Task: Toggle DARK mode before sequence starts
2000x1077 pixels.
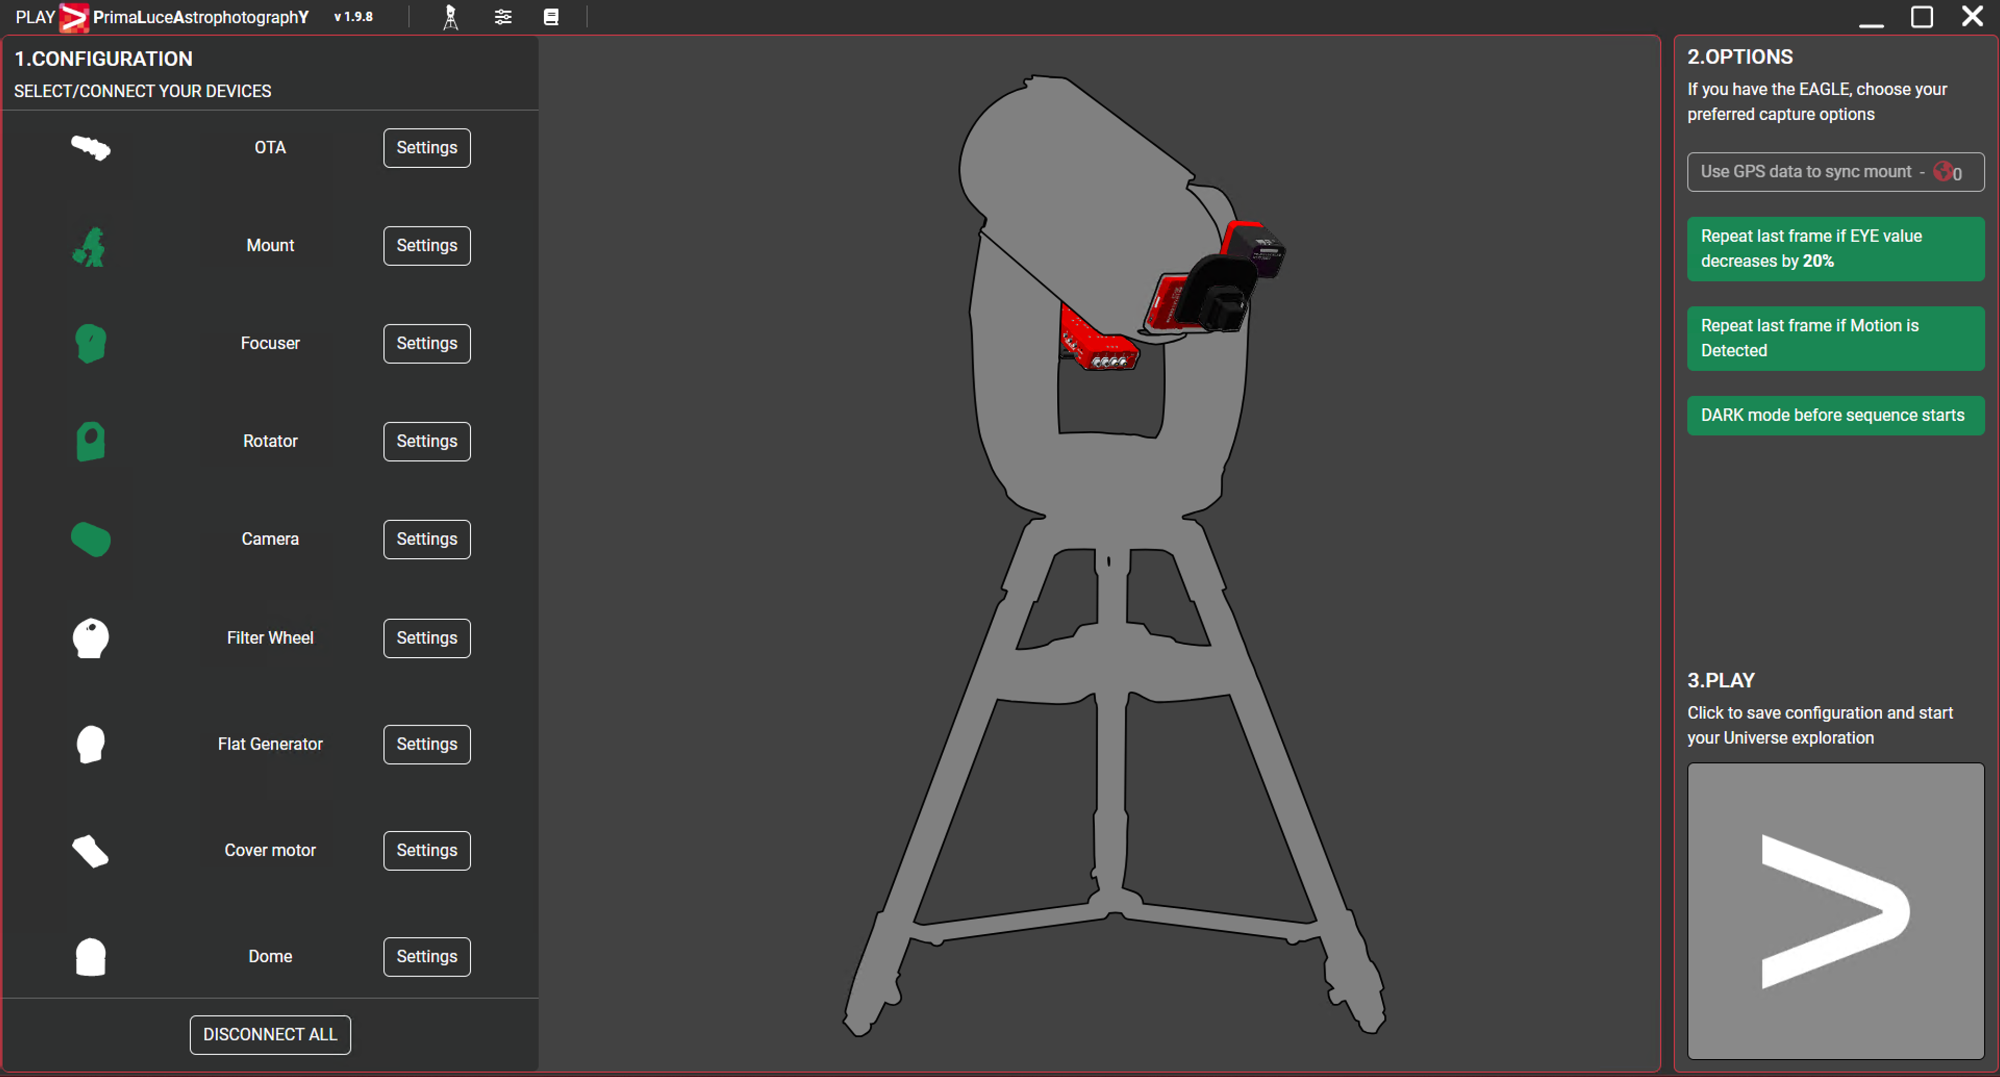Action: click(x=1834, y=415)
